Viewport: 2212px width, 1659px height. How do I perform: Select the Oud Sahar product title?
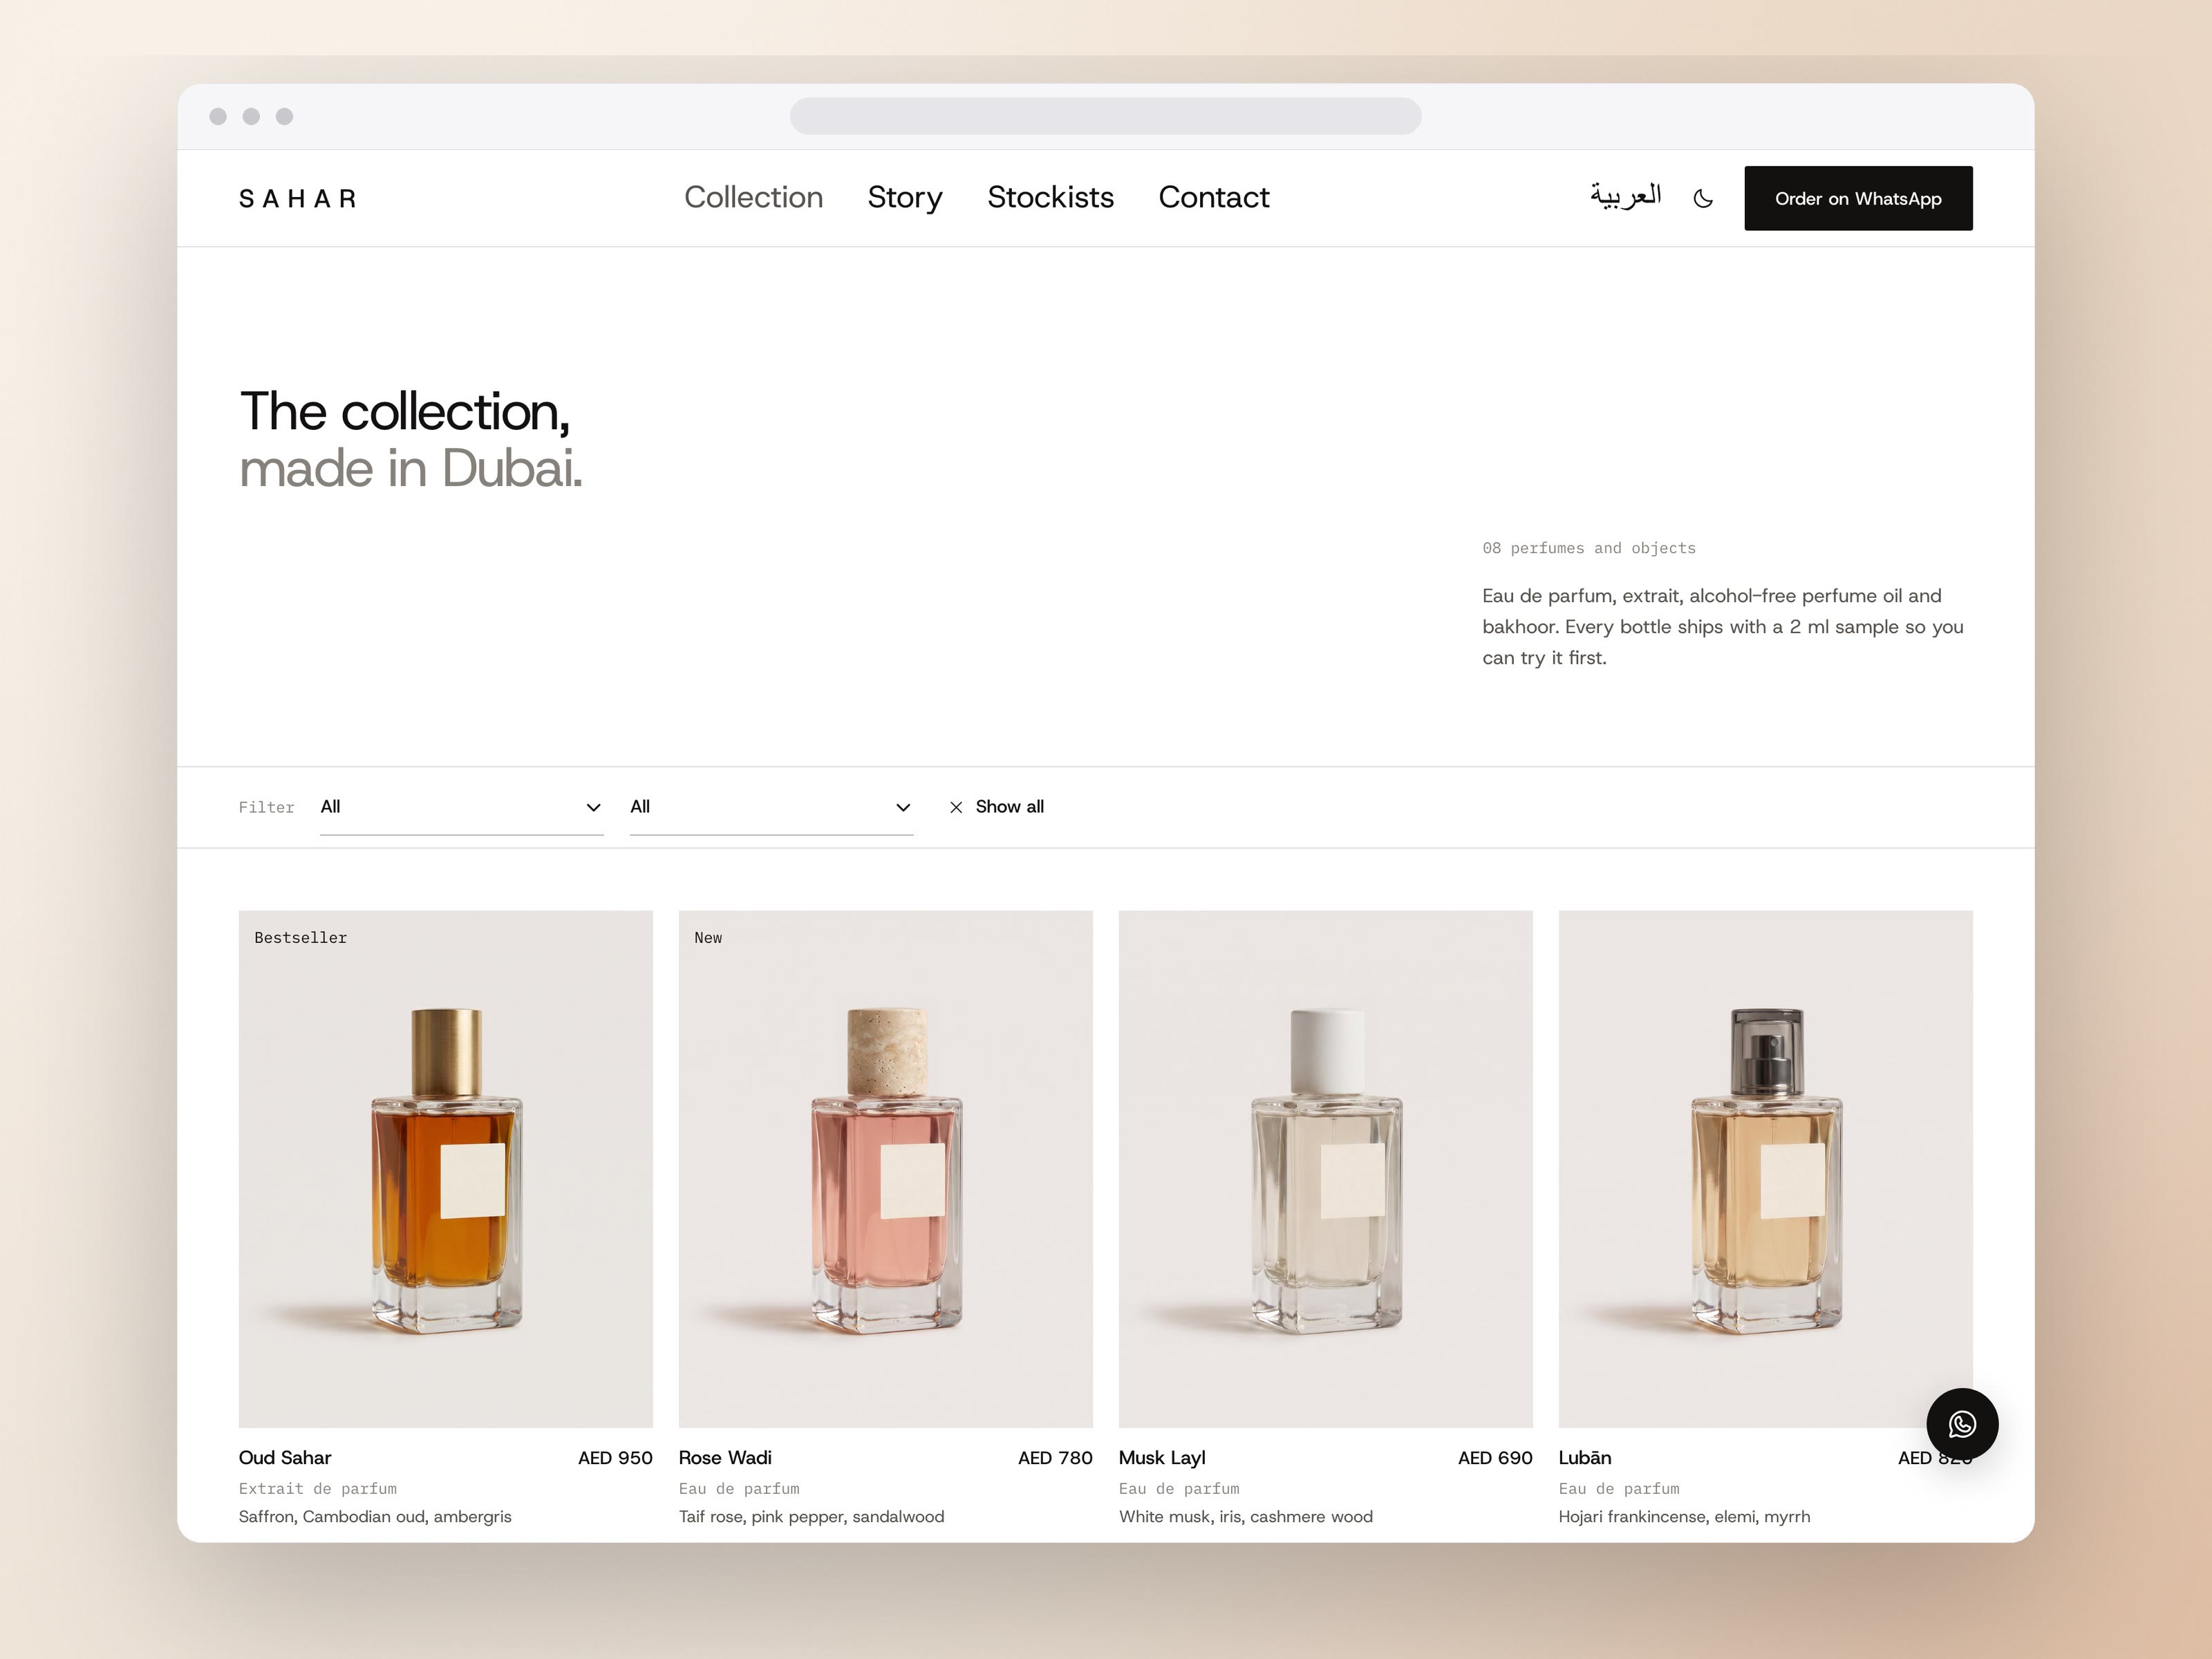point(285,1458)
